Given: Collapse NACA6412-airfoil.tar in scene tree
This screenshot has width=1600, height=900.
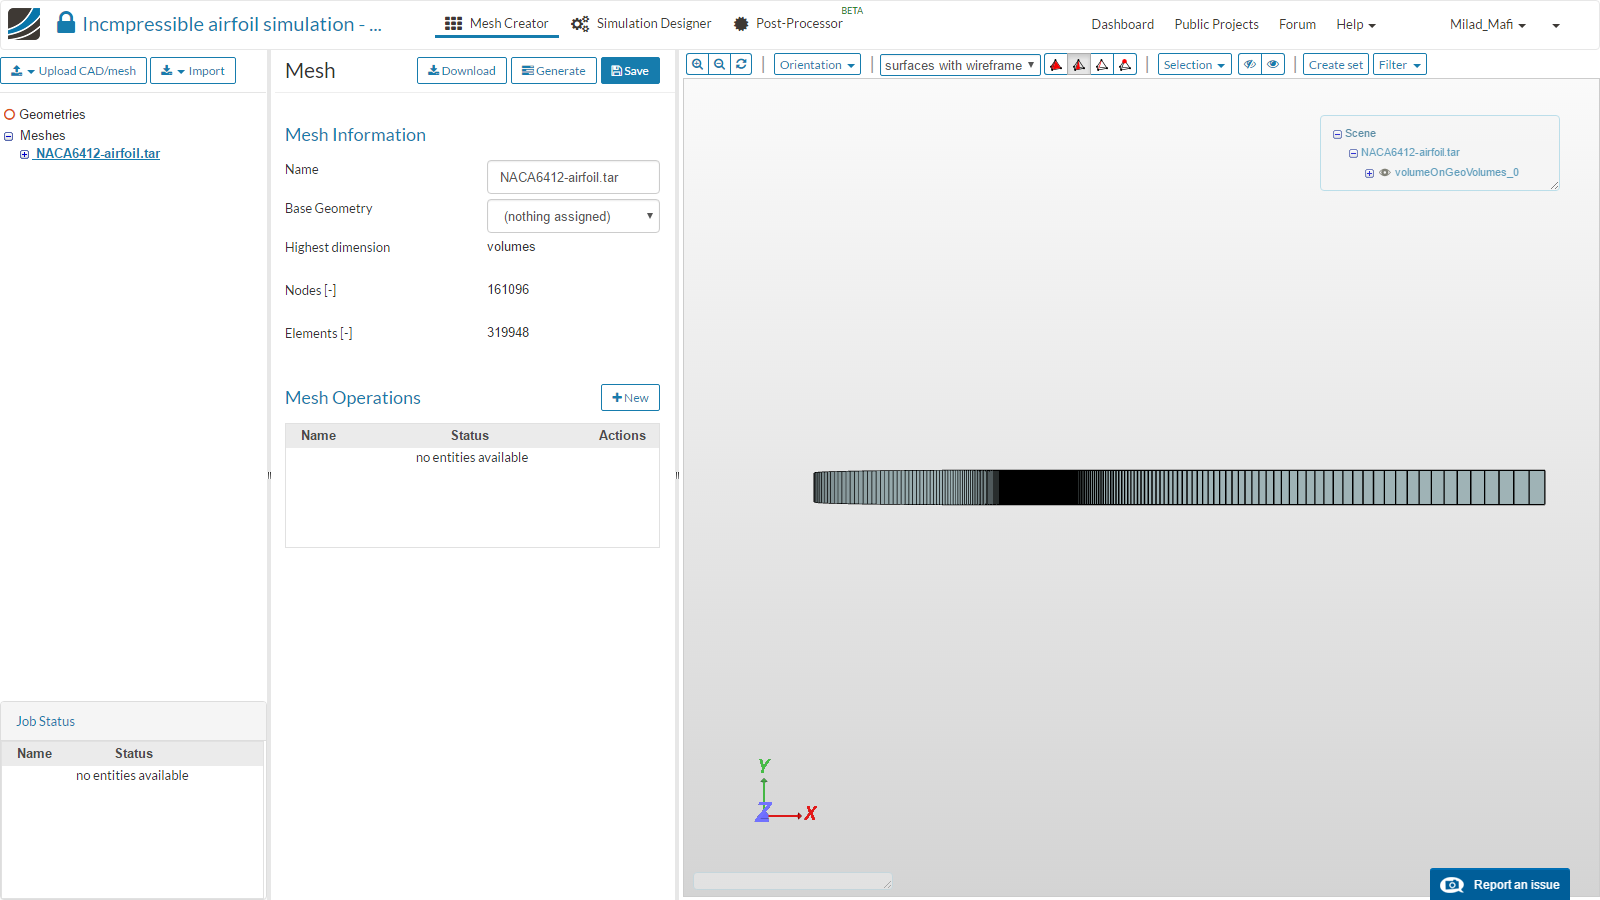Looking at the screenshot, I should coord(1353,153).
